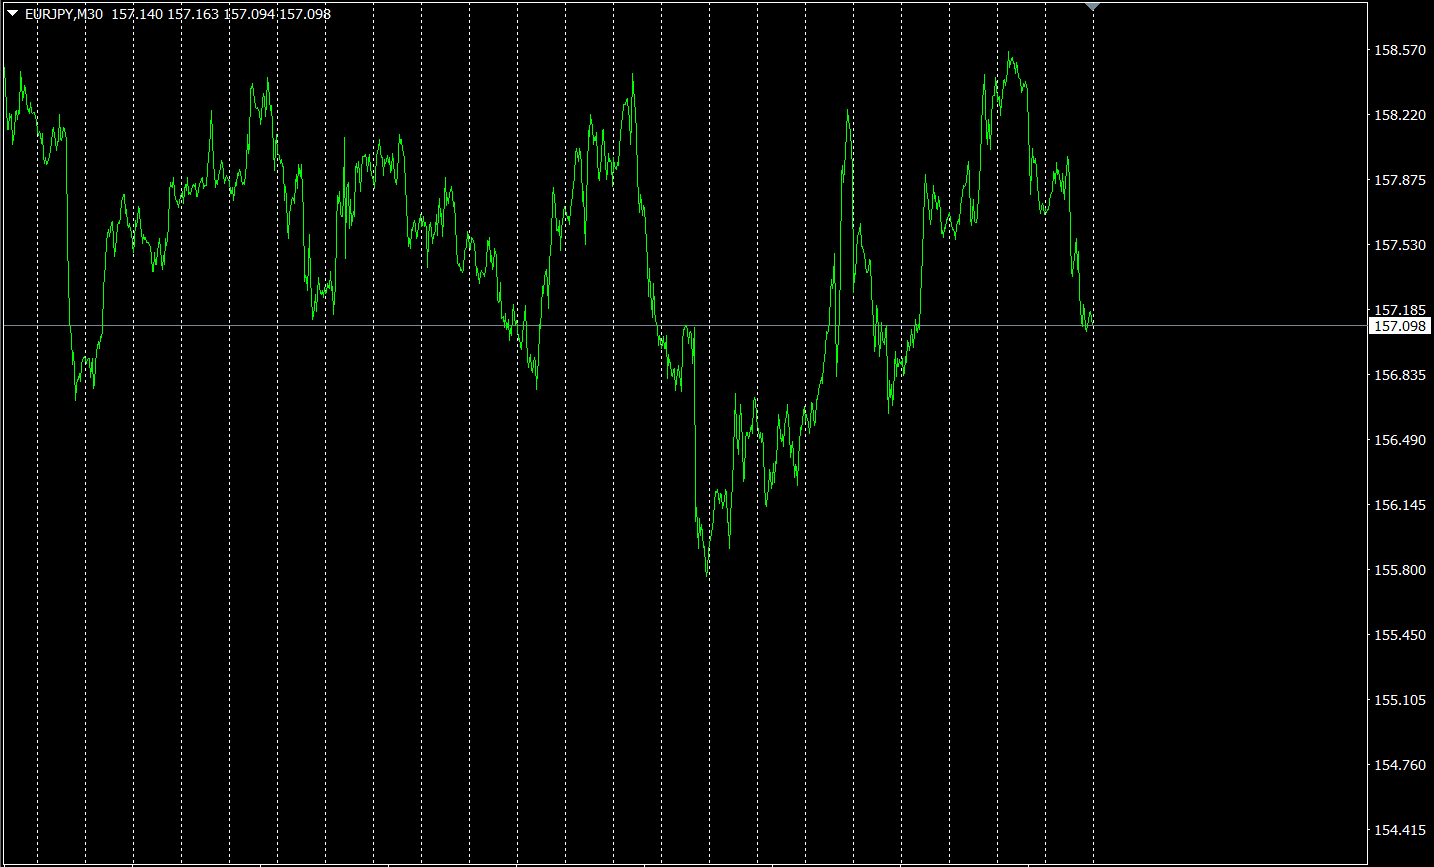This screenshot has width=1434, height=867.
Task: Click the 155.800 price axis label
Action: [x=1400, y=570]
